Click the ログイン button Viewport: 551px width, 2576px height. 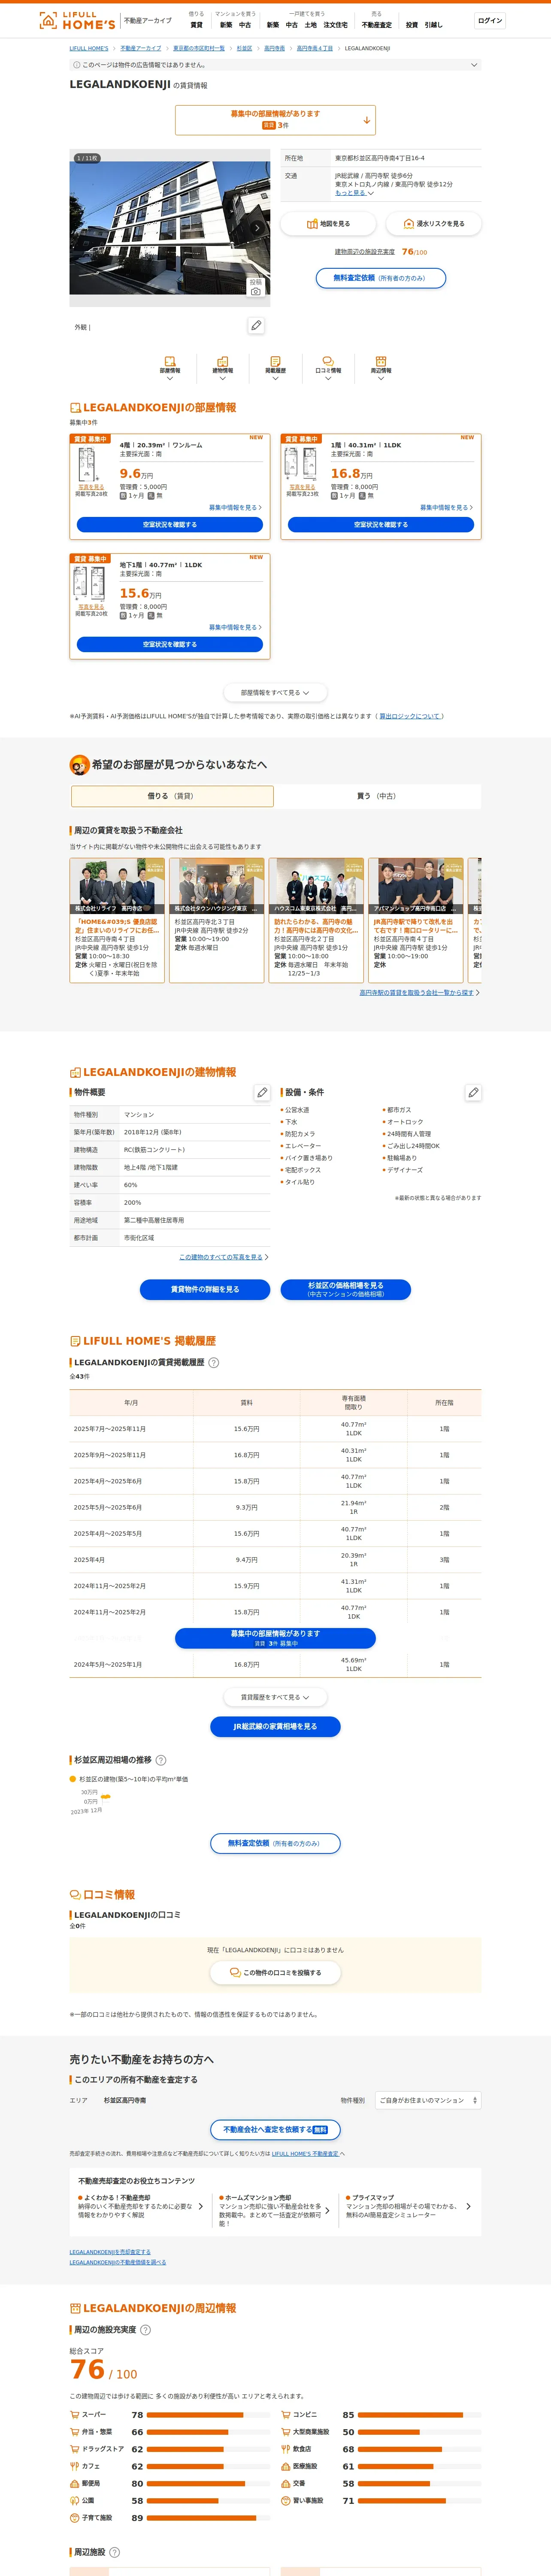pos(489,20)
